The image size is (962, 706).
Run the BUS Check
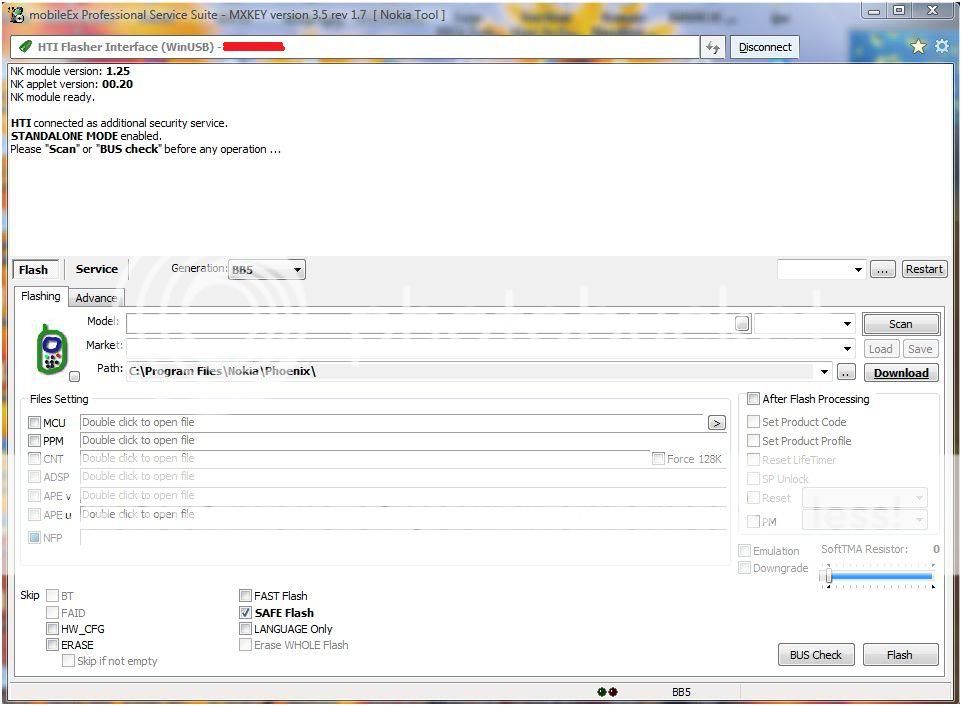point(816,655)
